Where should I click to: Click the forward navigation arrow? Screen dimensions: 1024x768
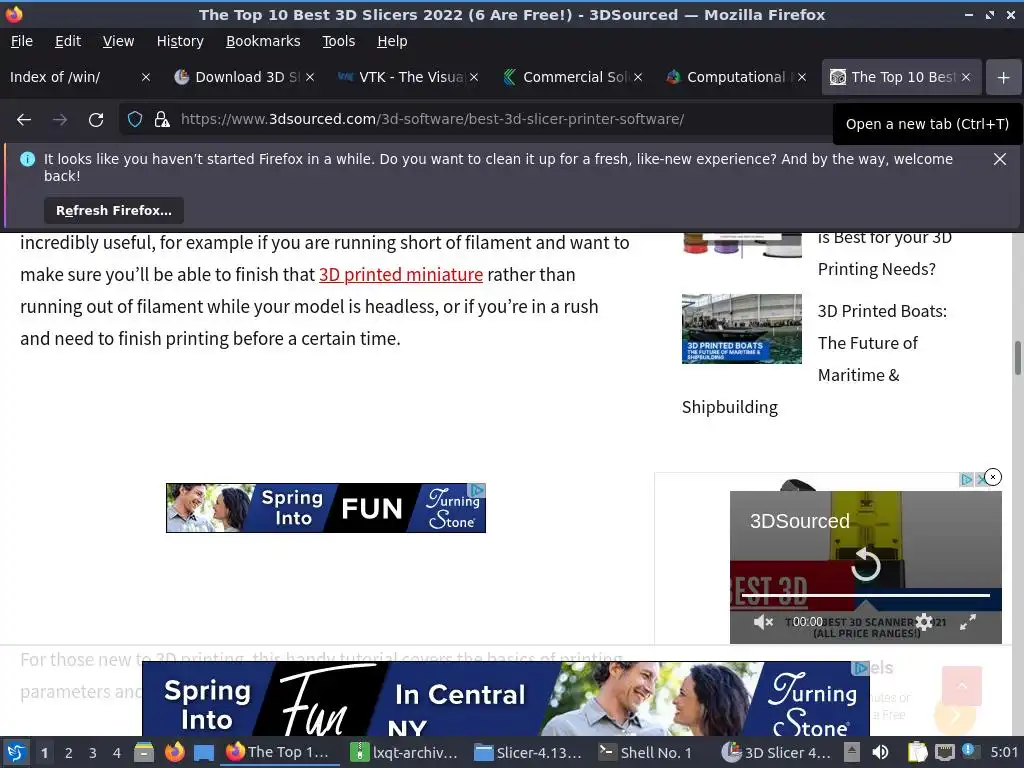[x=60, y=120]
